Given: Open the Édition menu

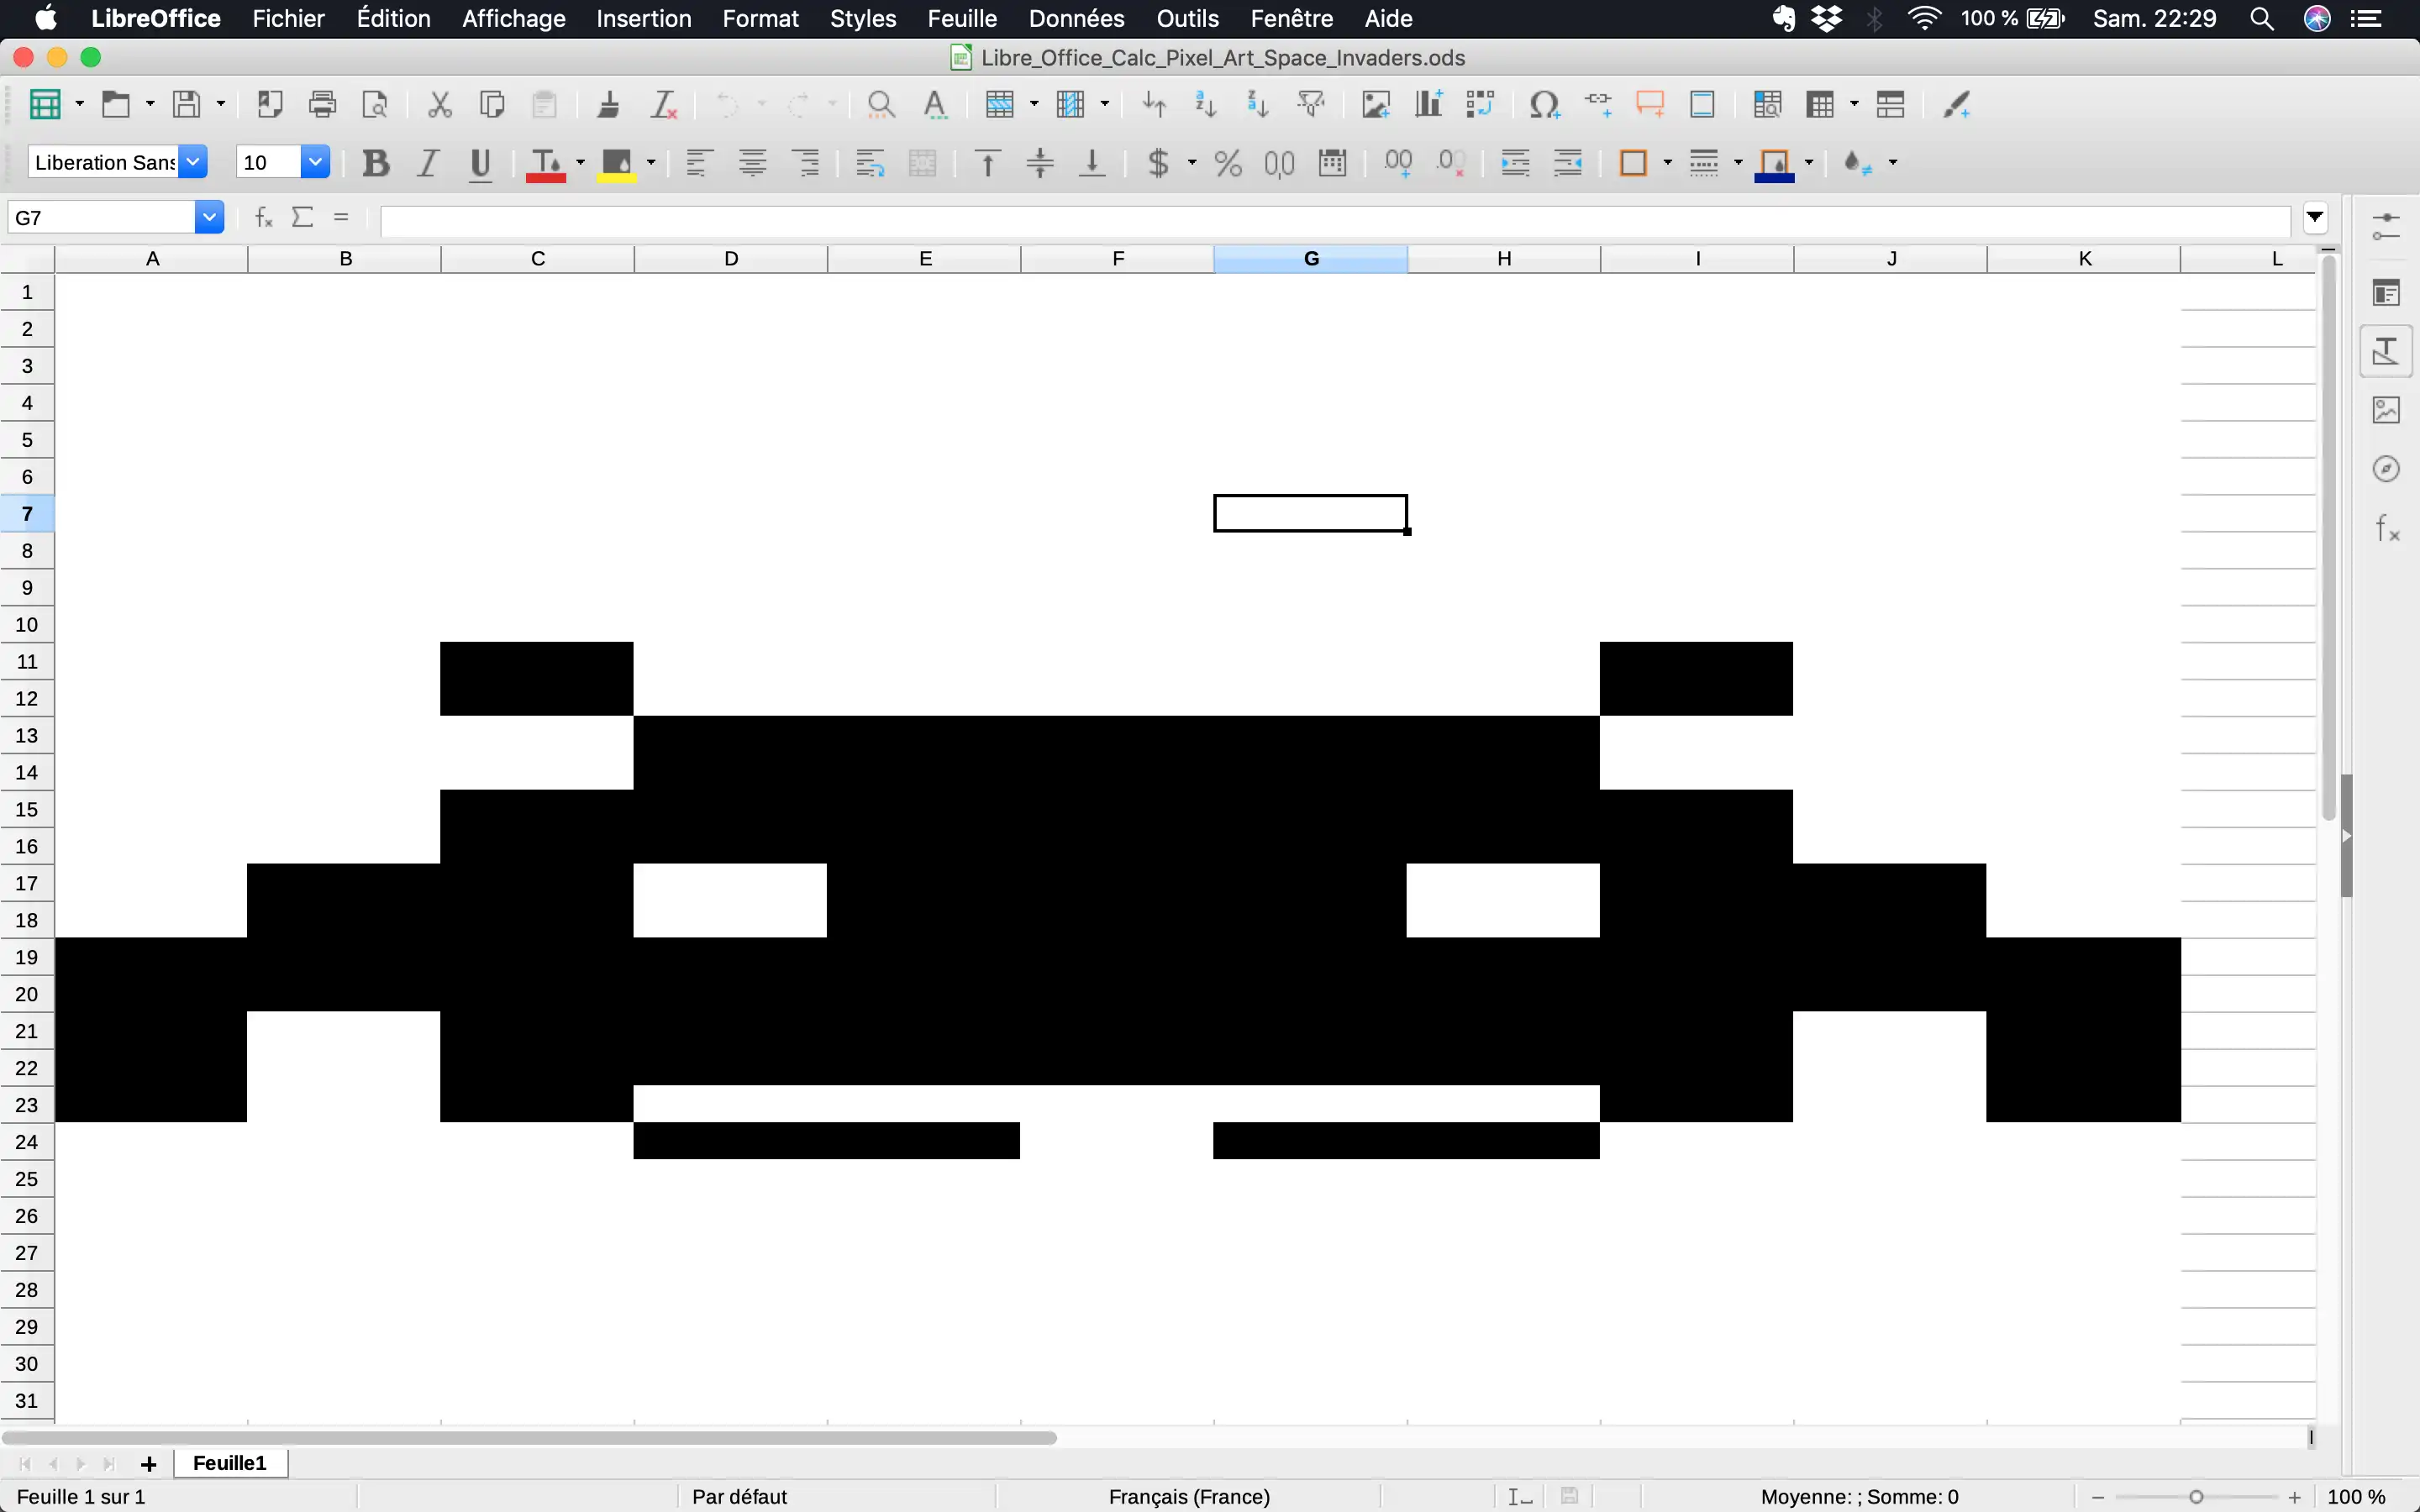Looking at the screenshot, I should 393,18.
